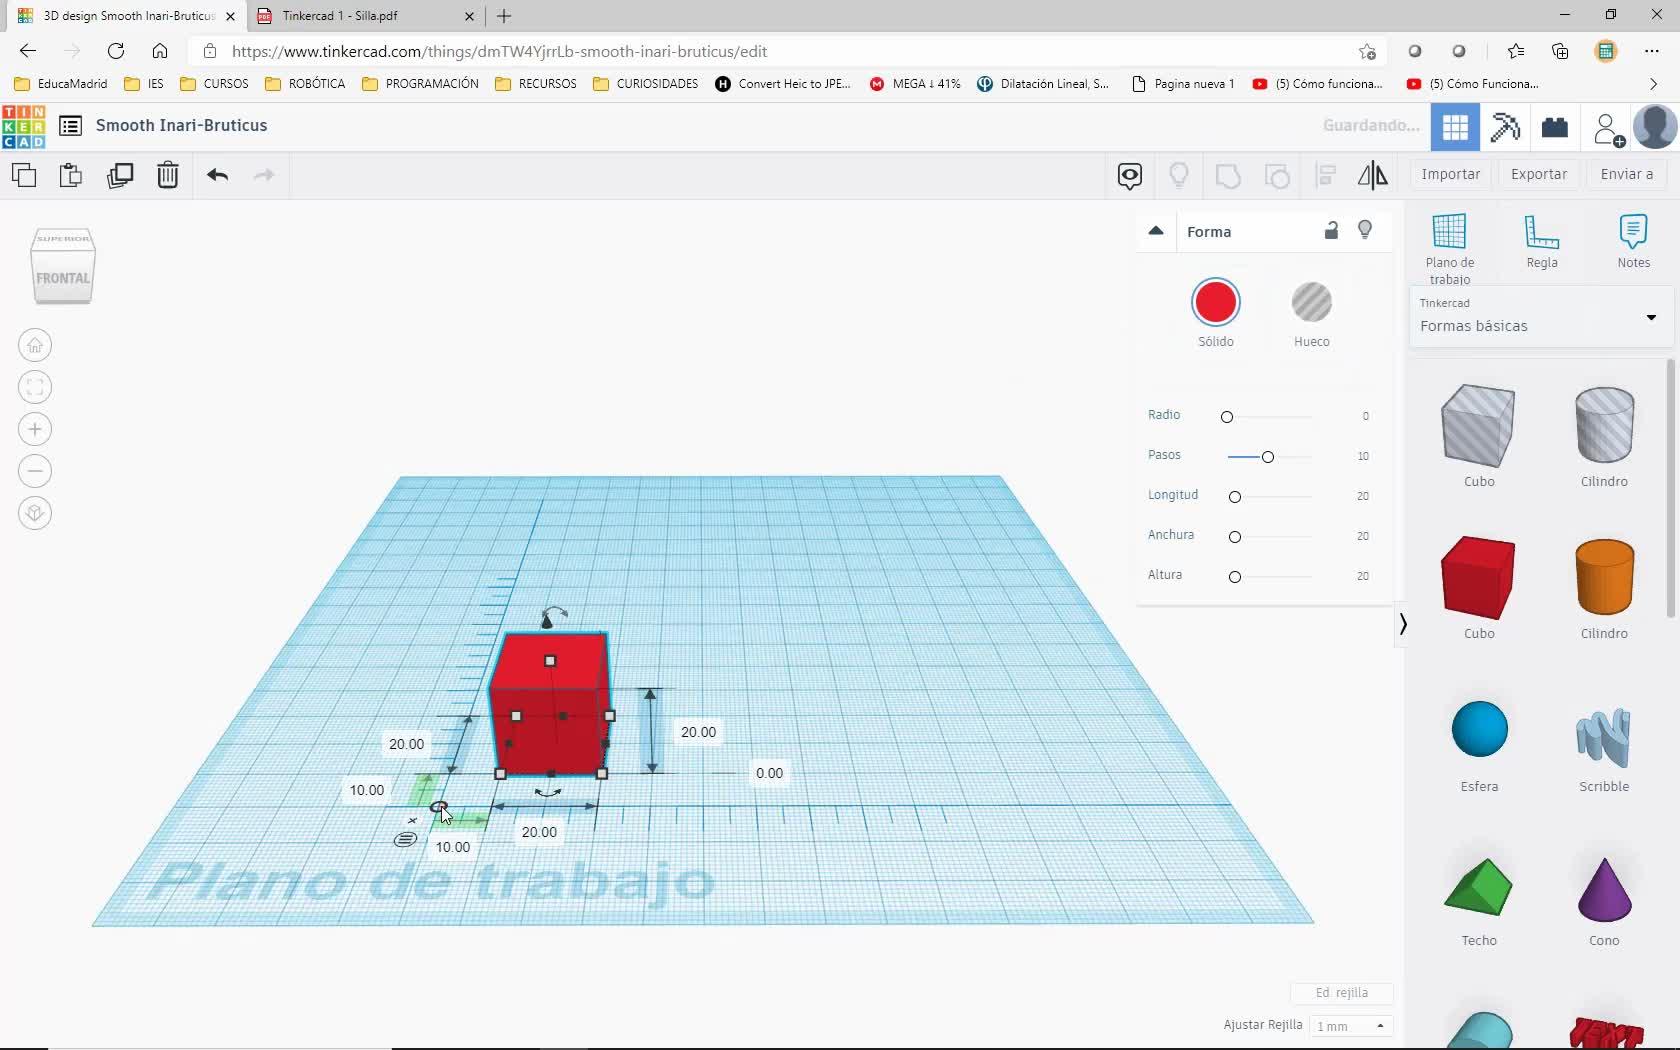Delete the selected shape with trash icon

(x=168, y=176)
